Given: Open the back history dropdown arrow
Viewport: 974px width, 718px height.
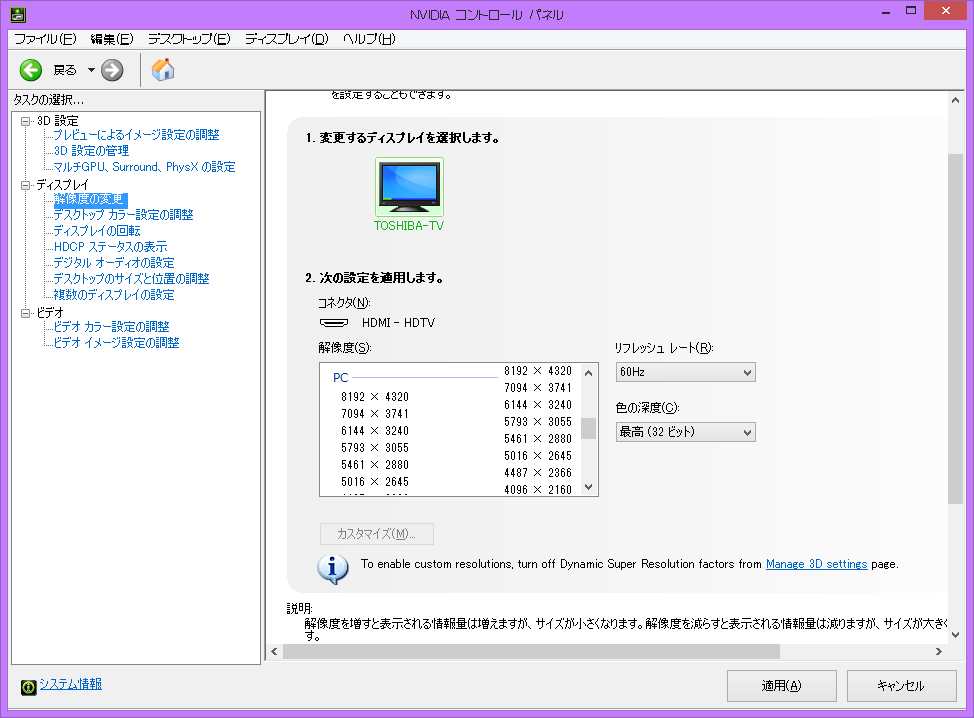Looking at the screenshot, I should pyautogui.click(x=91, y=70).
